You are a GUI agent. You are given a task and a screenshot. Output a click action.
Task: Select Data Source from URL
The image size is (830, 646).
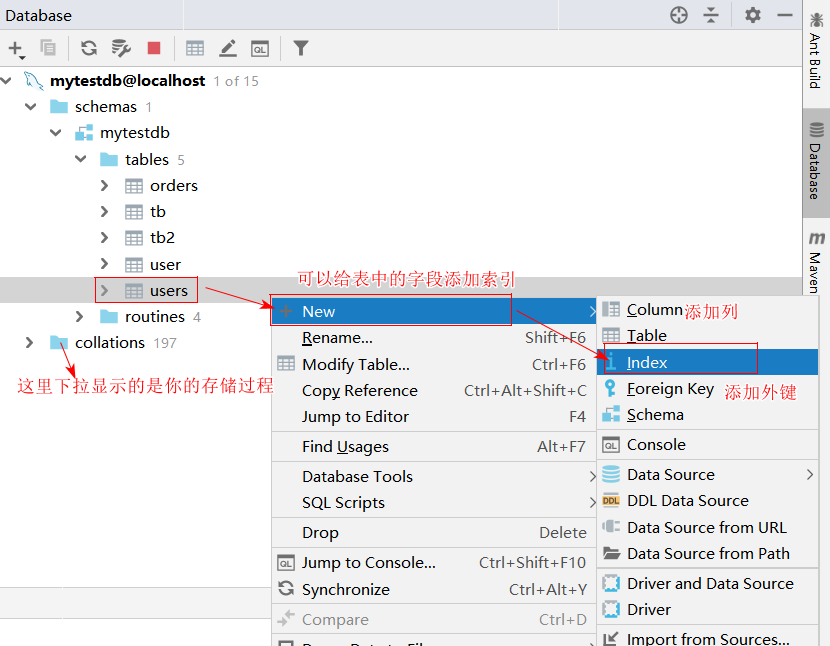(x=708, y=527)
